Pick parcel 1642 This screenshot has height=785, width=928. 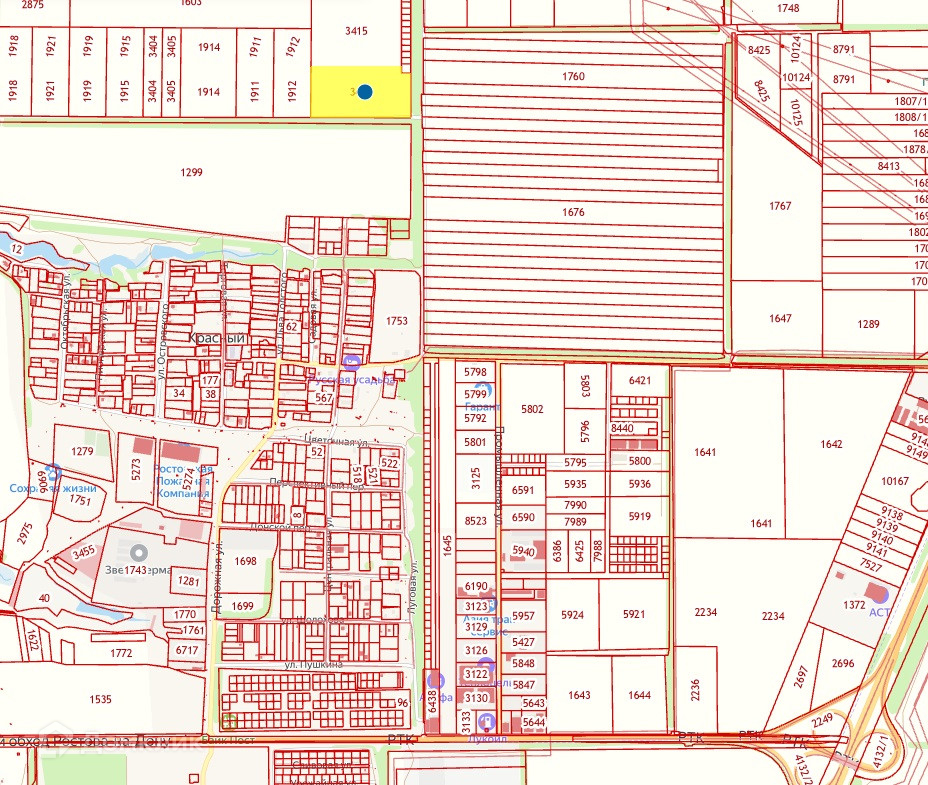[x=831, y=444]
